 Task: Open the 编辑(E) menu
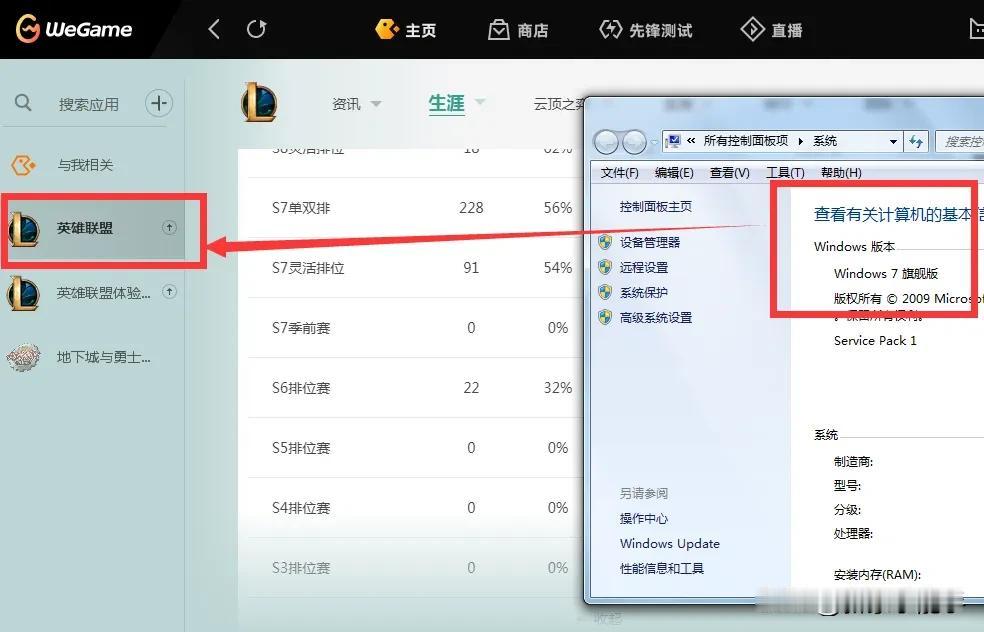[x=674, y=173]
